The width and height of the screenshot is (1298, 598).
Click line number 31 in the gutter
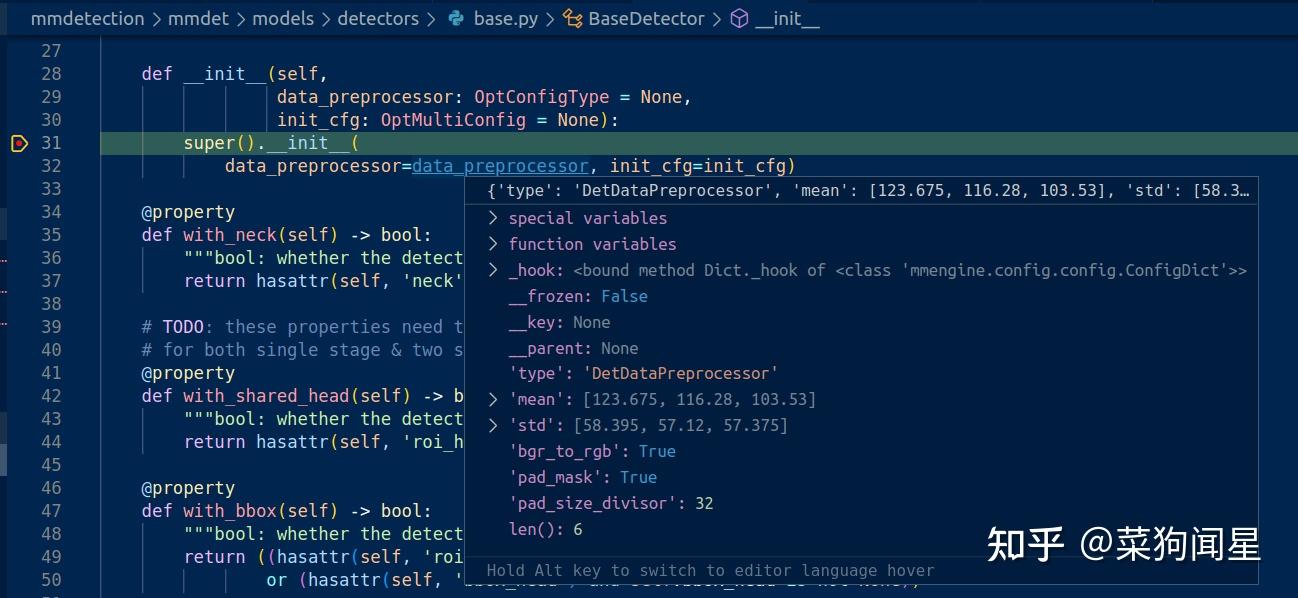pyautogui.click(x=53, y=142)
